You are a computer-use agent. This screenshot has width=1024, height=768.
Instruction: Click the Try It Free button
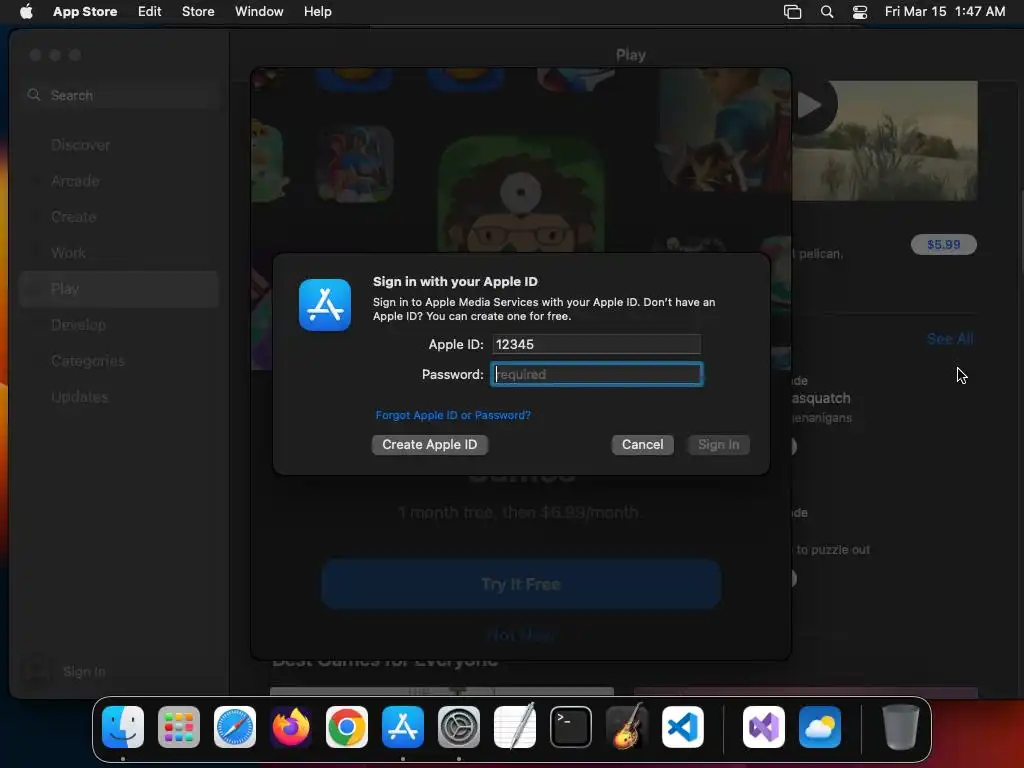coord(521,584)
